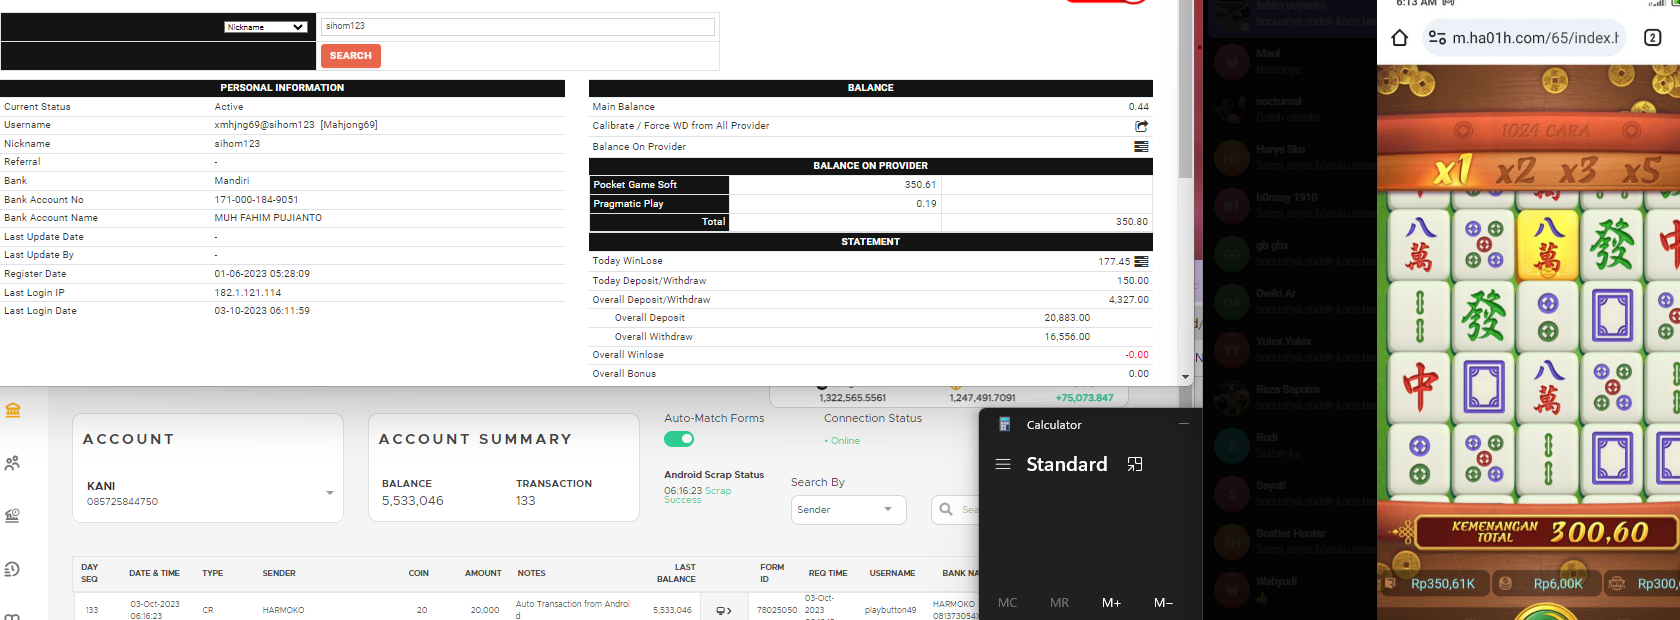
Task: Click the highlighted gold 八萬 tile
Action: click(1548, 246)
